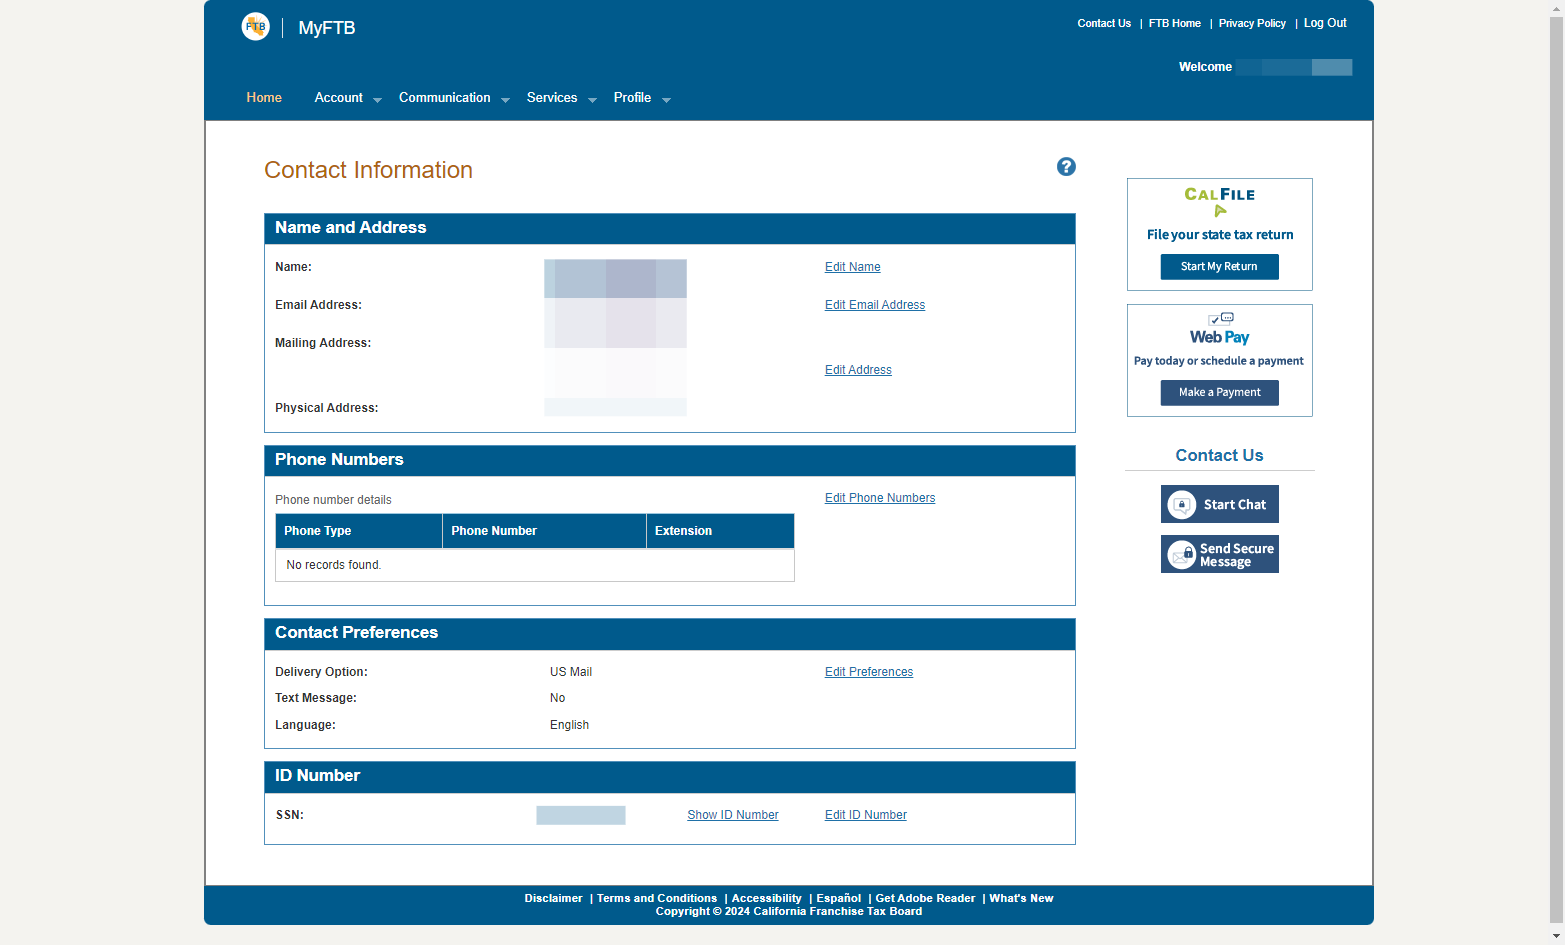This screenshot has height=945, width=1565.
Task: Send a secure message
Action: 1220,554
